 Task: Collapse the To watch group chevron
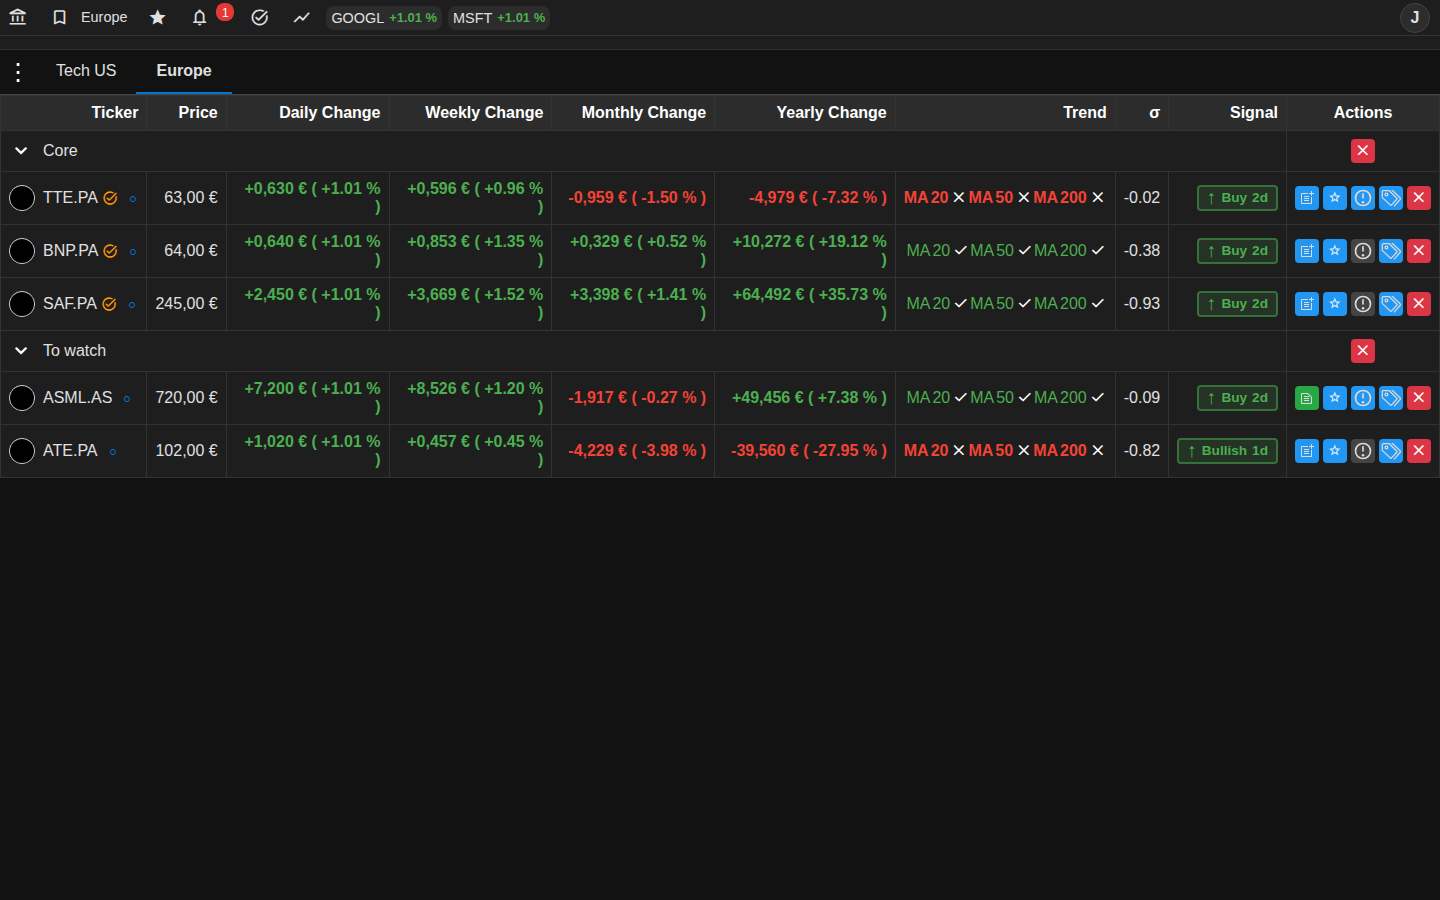coord(21,351)
